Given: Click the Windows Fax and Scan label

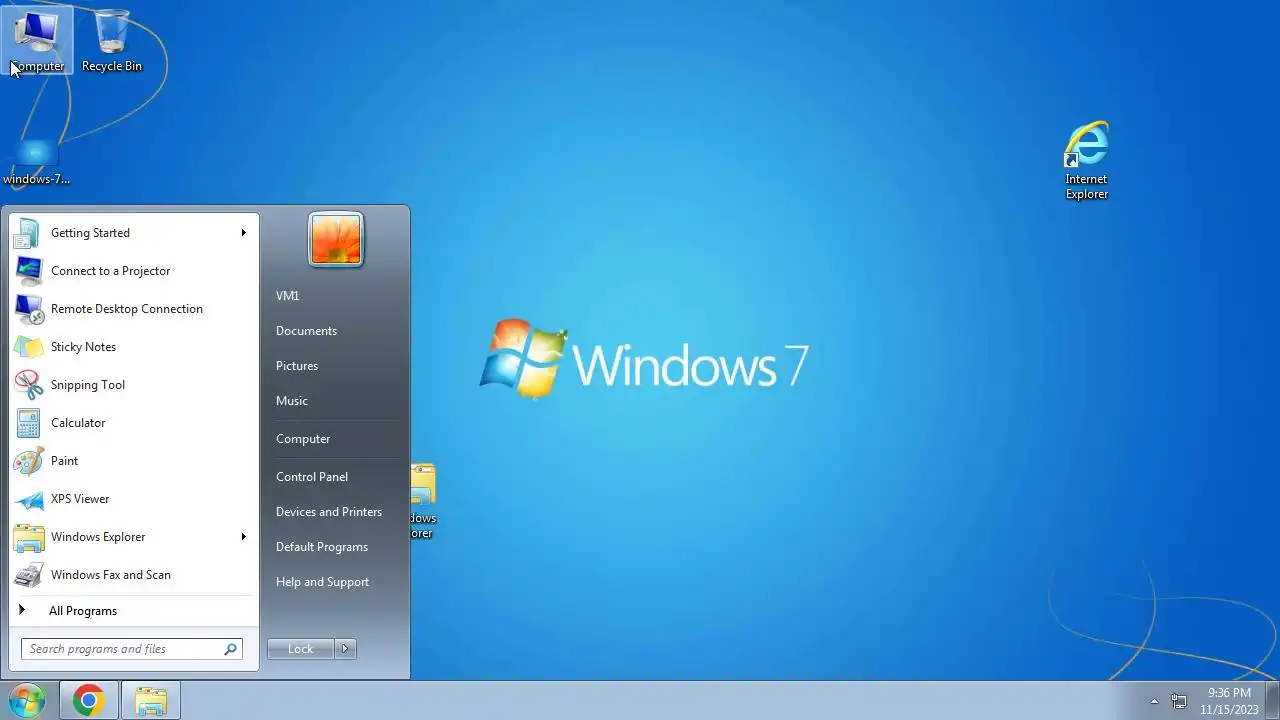Looking at the screenshot, I should point(111,575).
